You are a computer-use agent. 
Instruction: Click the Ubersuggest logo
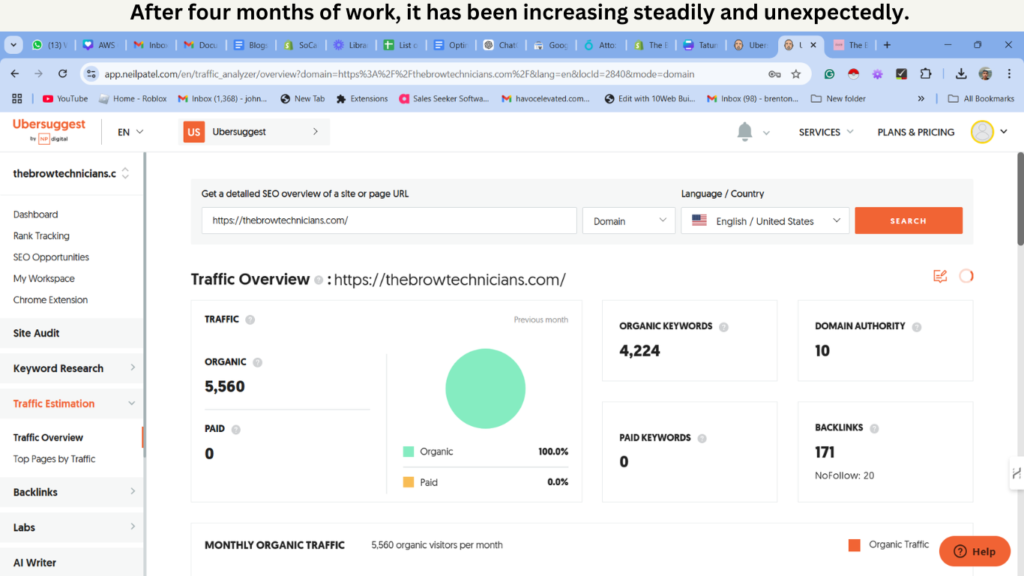coord(49,130)
